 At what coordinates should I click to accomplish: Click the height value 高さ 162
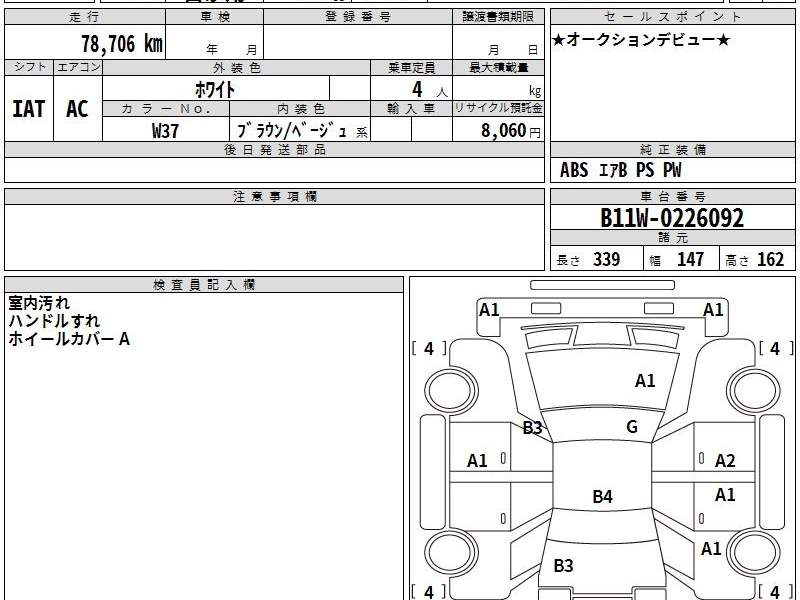coord(755,260)
